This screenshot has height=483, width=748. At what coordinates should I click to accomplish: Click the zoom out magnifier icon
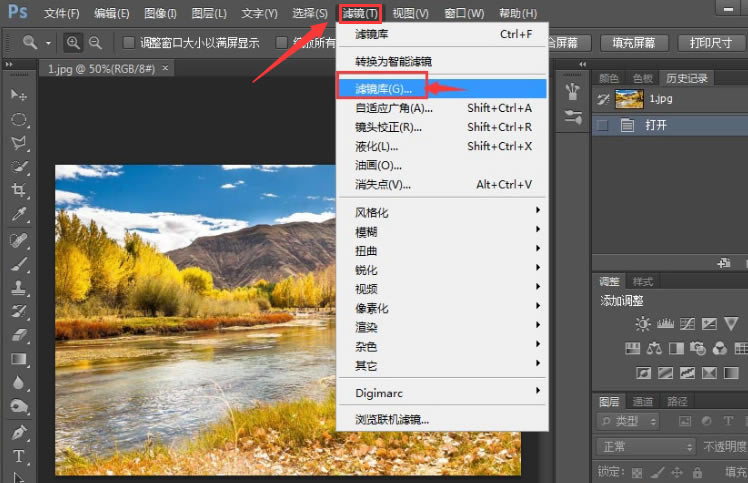95,42
